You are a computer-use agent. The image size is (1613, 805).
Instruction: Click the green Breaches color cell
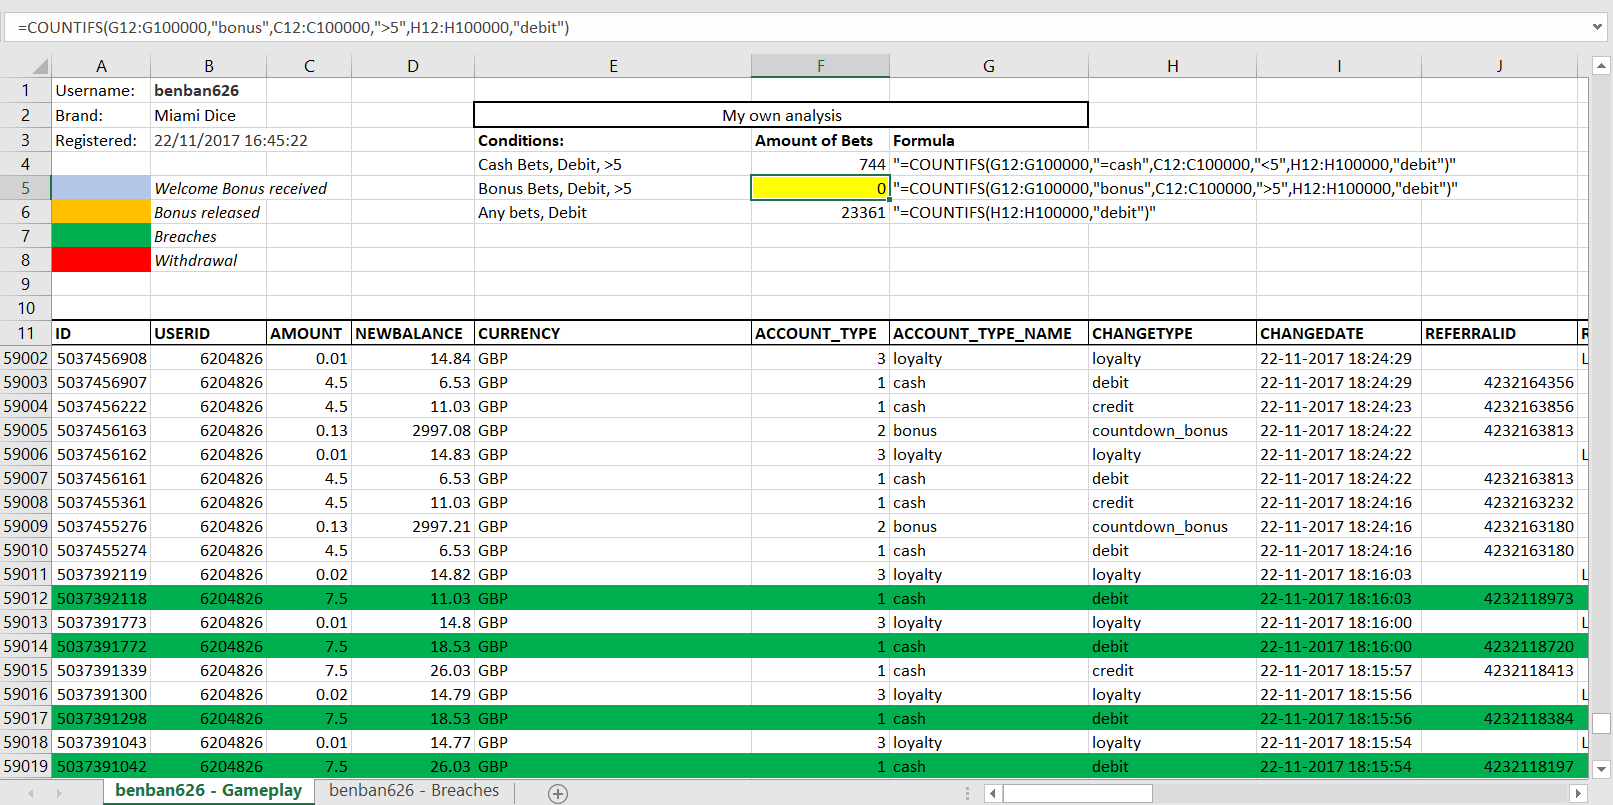(101, 236)
